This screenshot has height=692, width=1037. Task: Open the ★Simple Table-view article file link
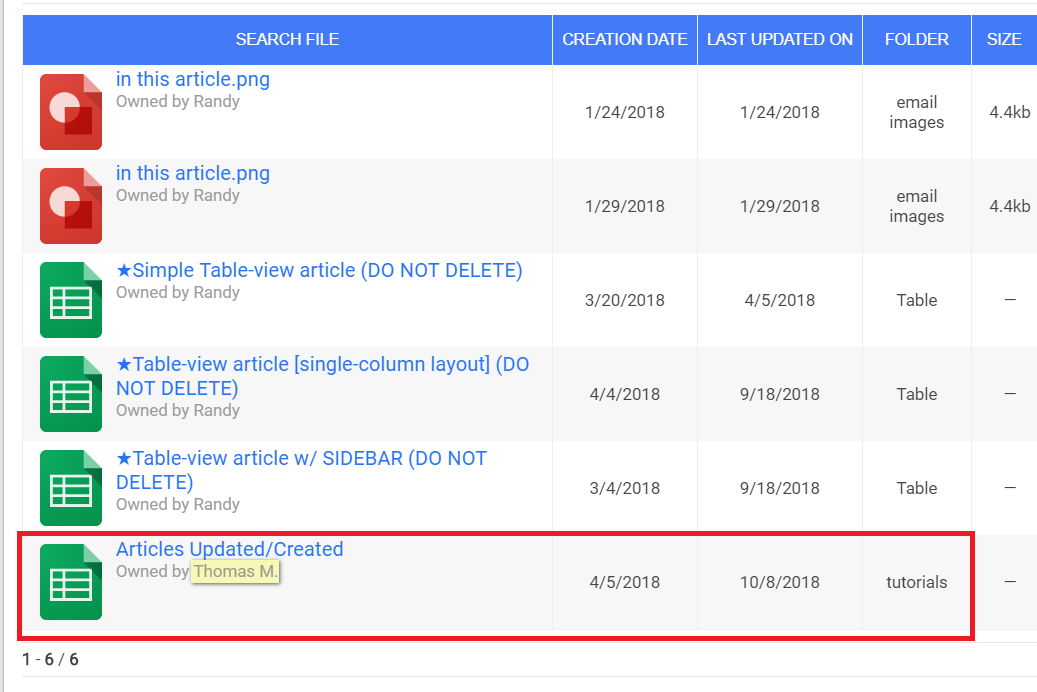(319, 270)
